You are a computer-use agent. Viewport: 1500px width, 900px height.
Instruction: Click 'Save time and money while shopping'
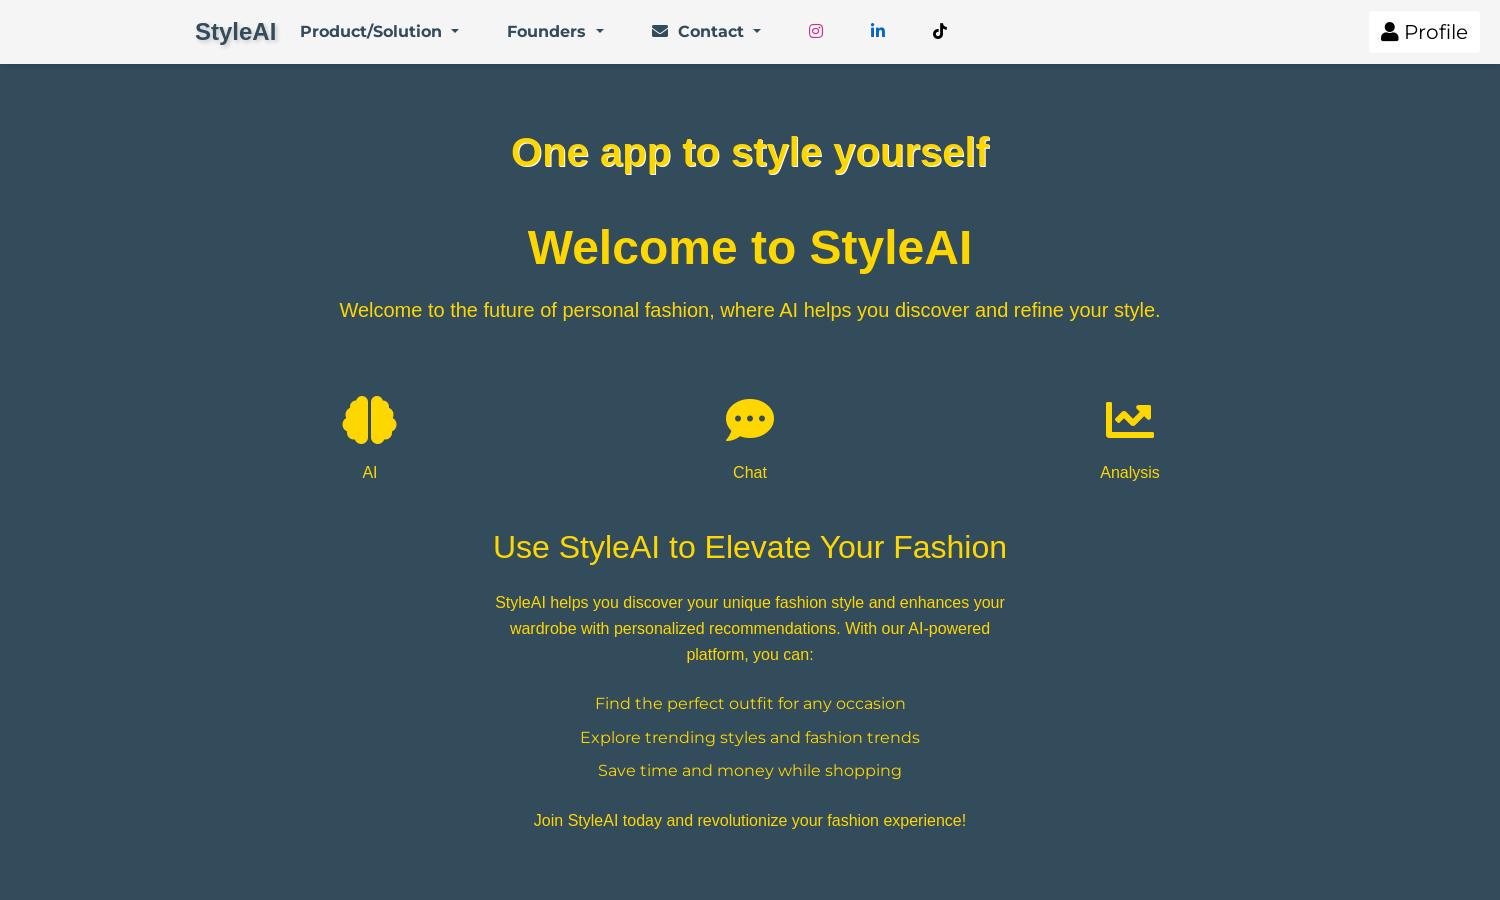click(x=750, y=771)
